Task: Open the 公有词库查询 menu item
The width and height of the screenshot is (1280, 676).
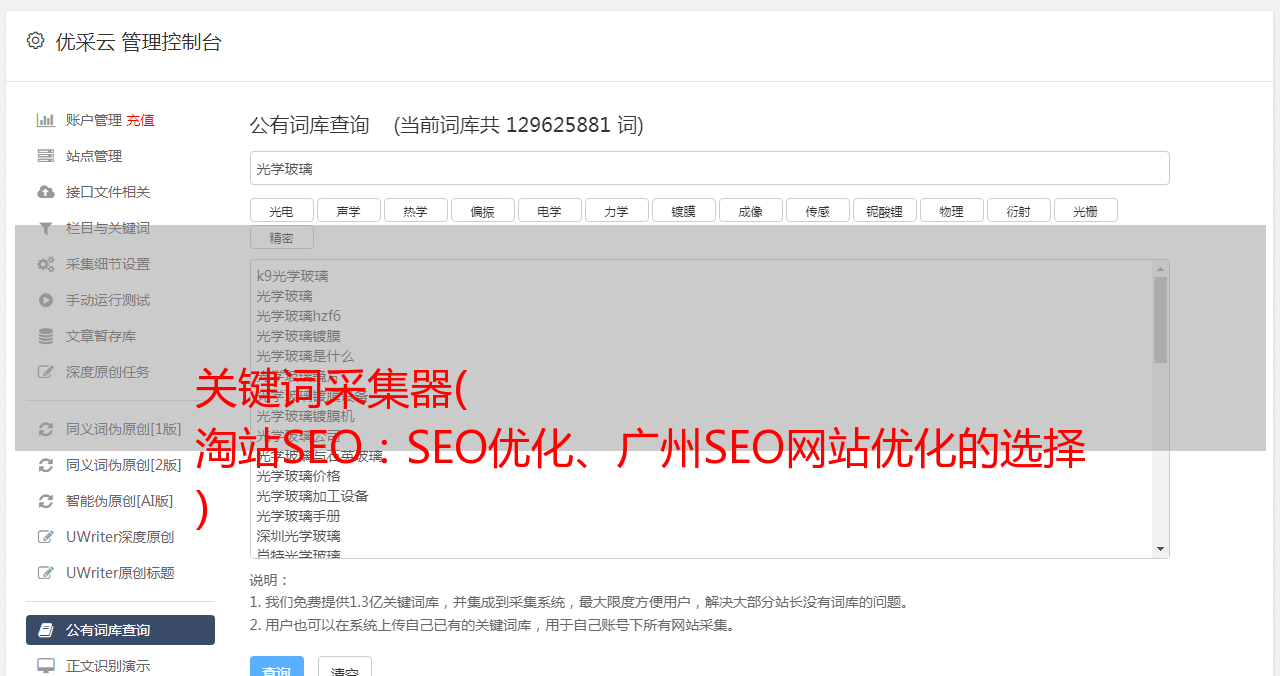Action: (x=120, y=630)
